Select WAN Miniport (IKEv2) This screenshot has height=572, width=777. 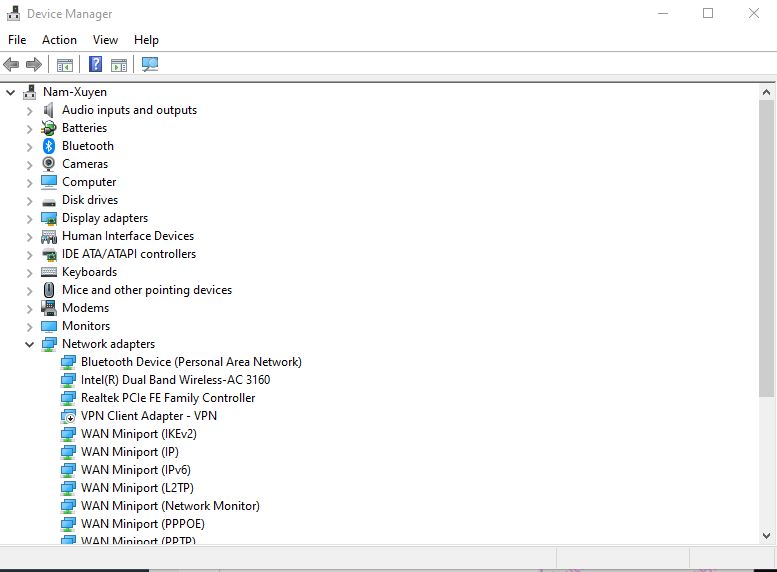pyautogui.click(x=139, y=434)
